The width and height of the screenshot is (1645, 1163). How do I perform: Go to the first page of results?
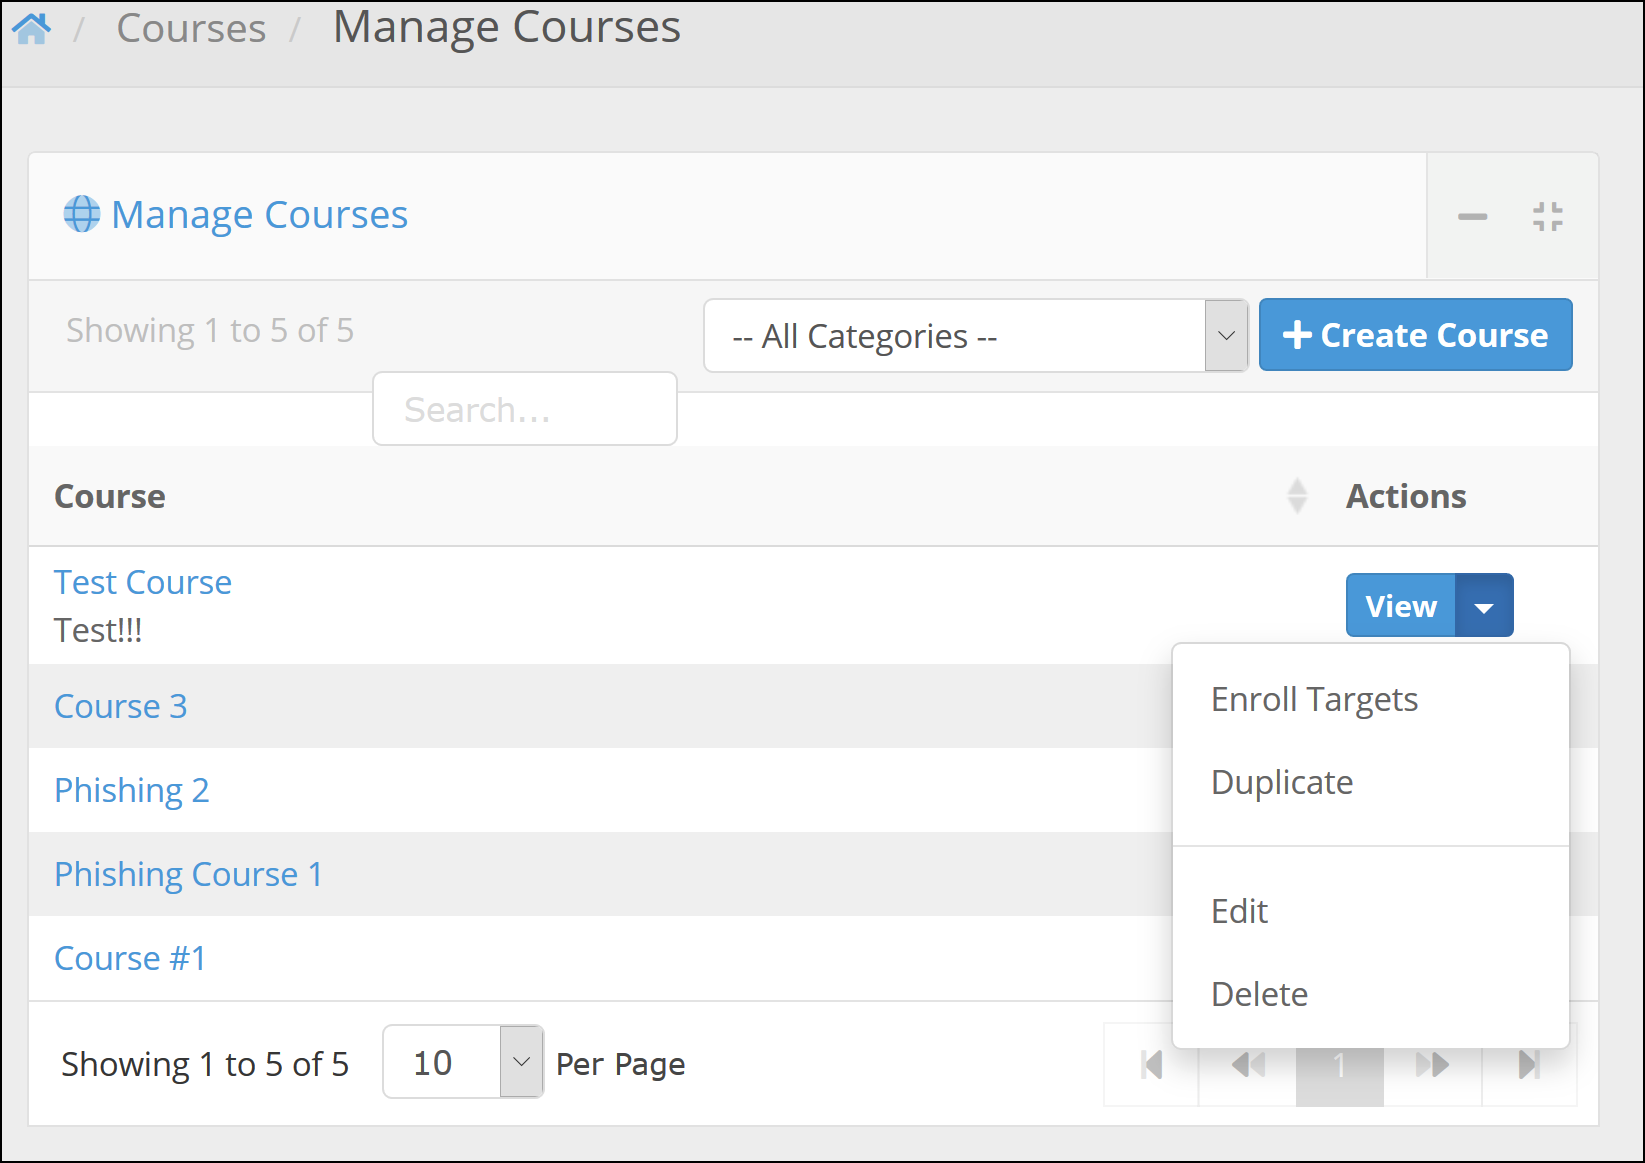point(1152,1065)
